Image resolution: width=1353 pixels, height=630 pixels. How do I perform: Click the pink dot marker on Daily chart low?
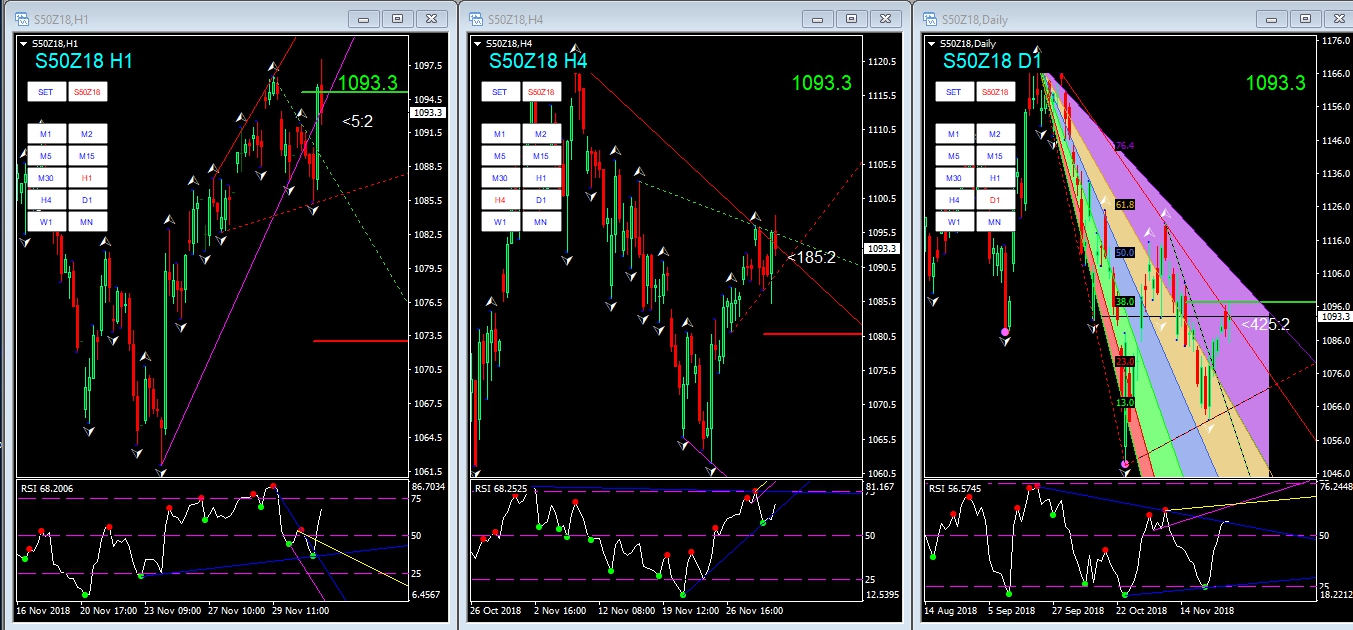tap(1125, 464)
